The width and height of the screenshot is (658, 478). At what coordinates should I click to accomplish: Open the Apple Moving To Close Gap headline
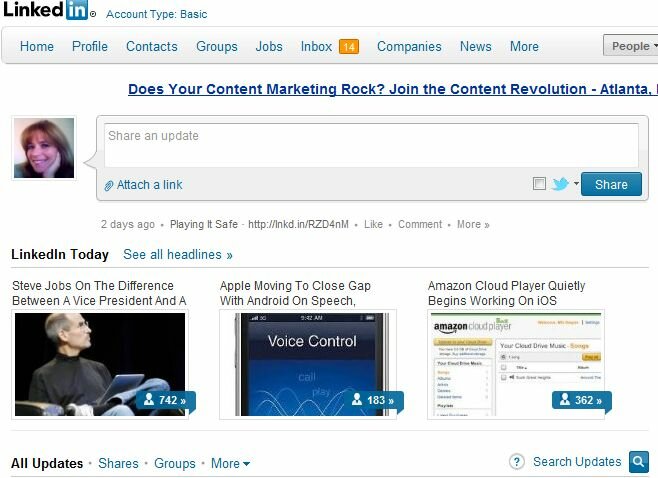click(x=295, y=293)
